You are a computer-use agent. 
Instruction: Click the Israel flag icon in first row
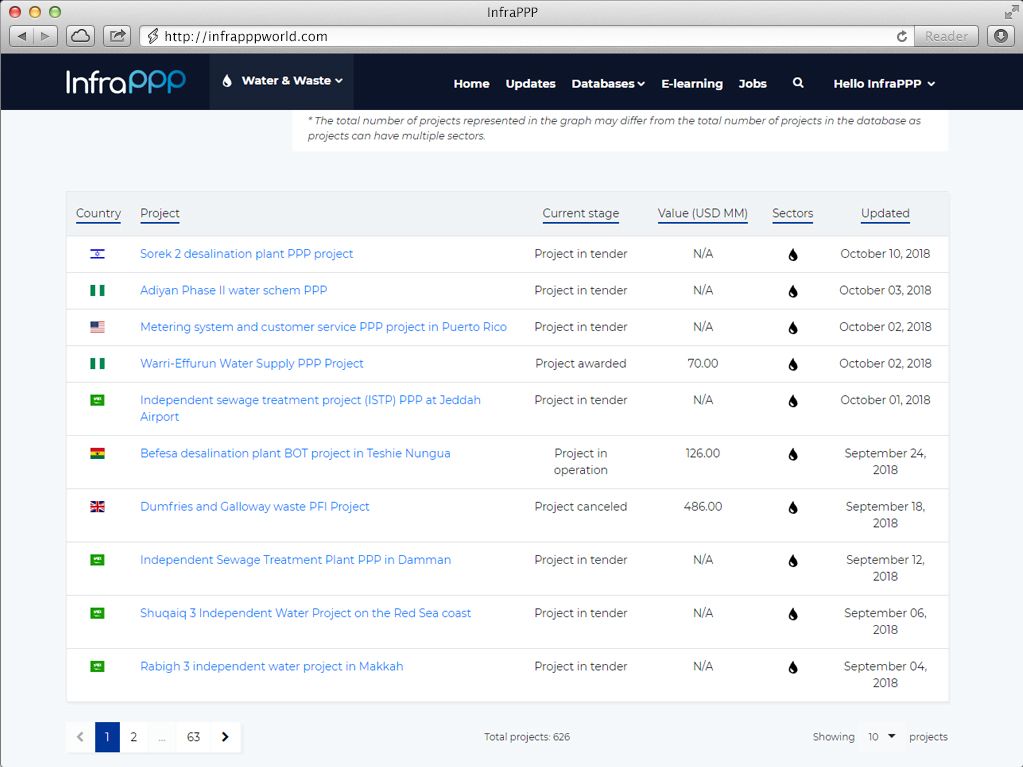pyautogui.click(x=97, y=254)
